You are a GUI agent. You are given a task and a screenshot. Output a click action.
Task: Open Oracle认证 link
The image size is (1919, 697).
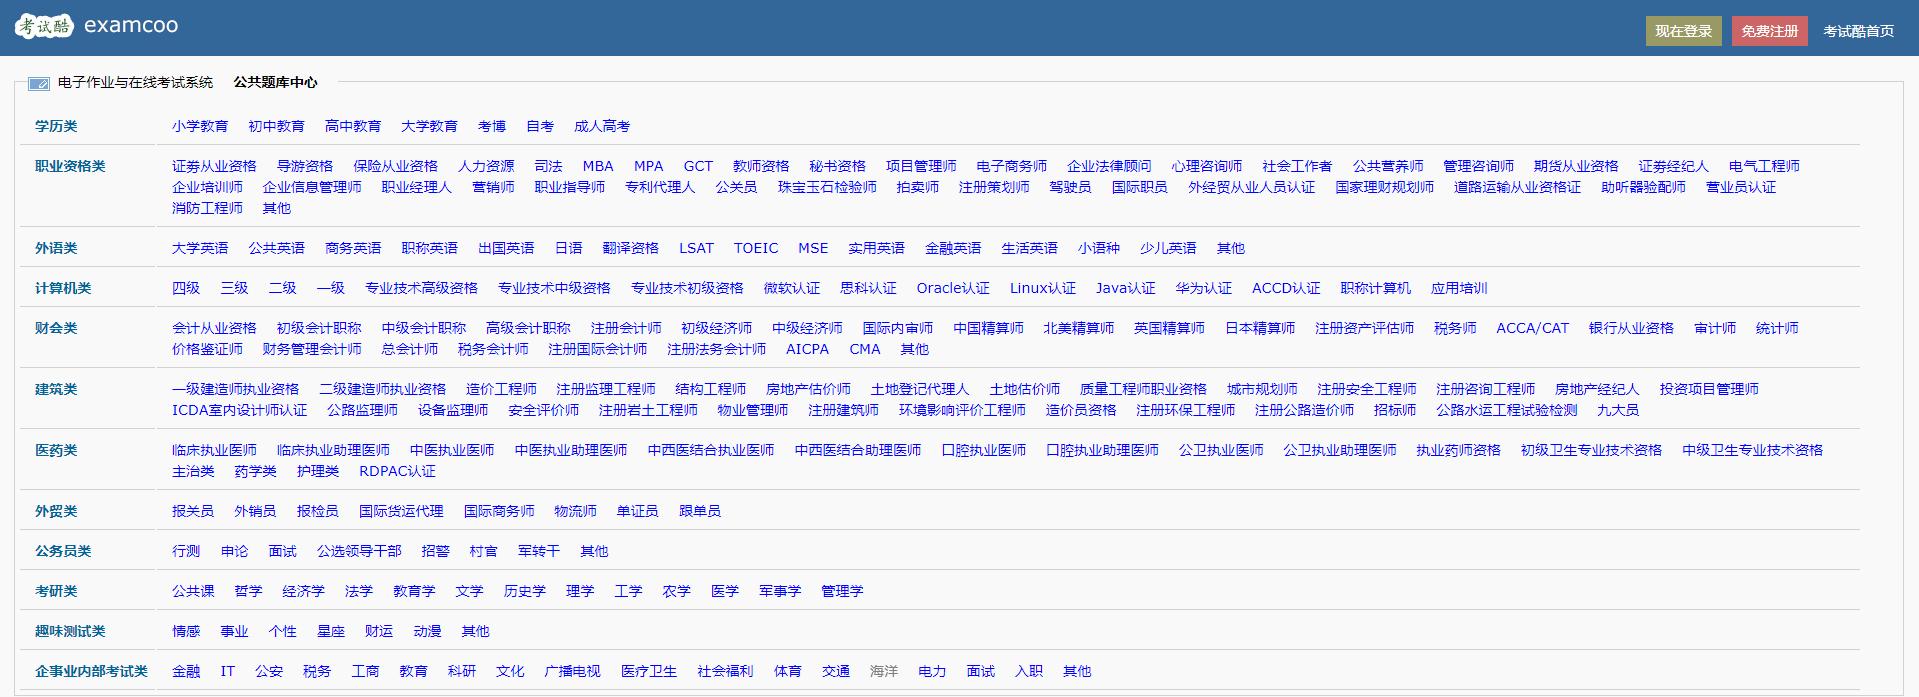pos(953,288)
